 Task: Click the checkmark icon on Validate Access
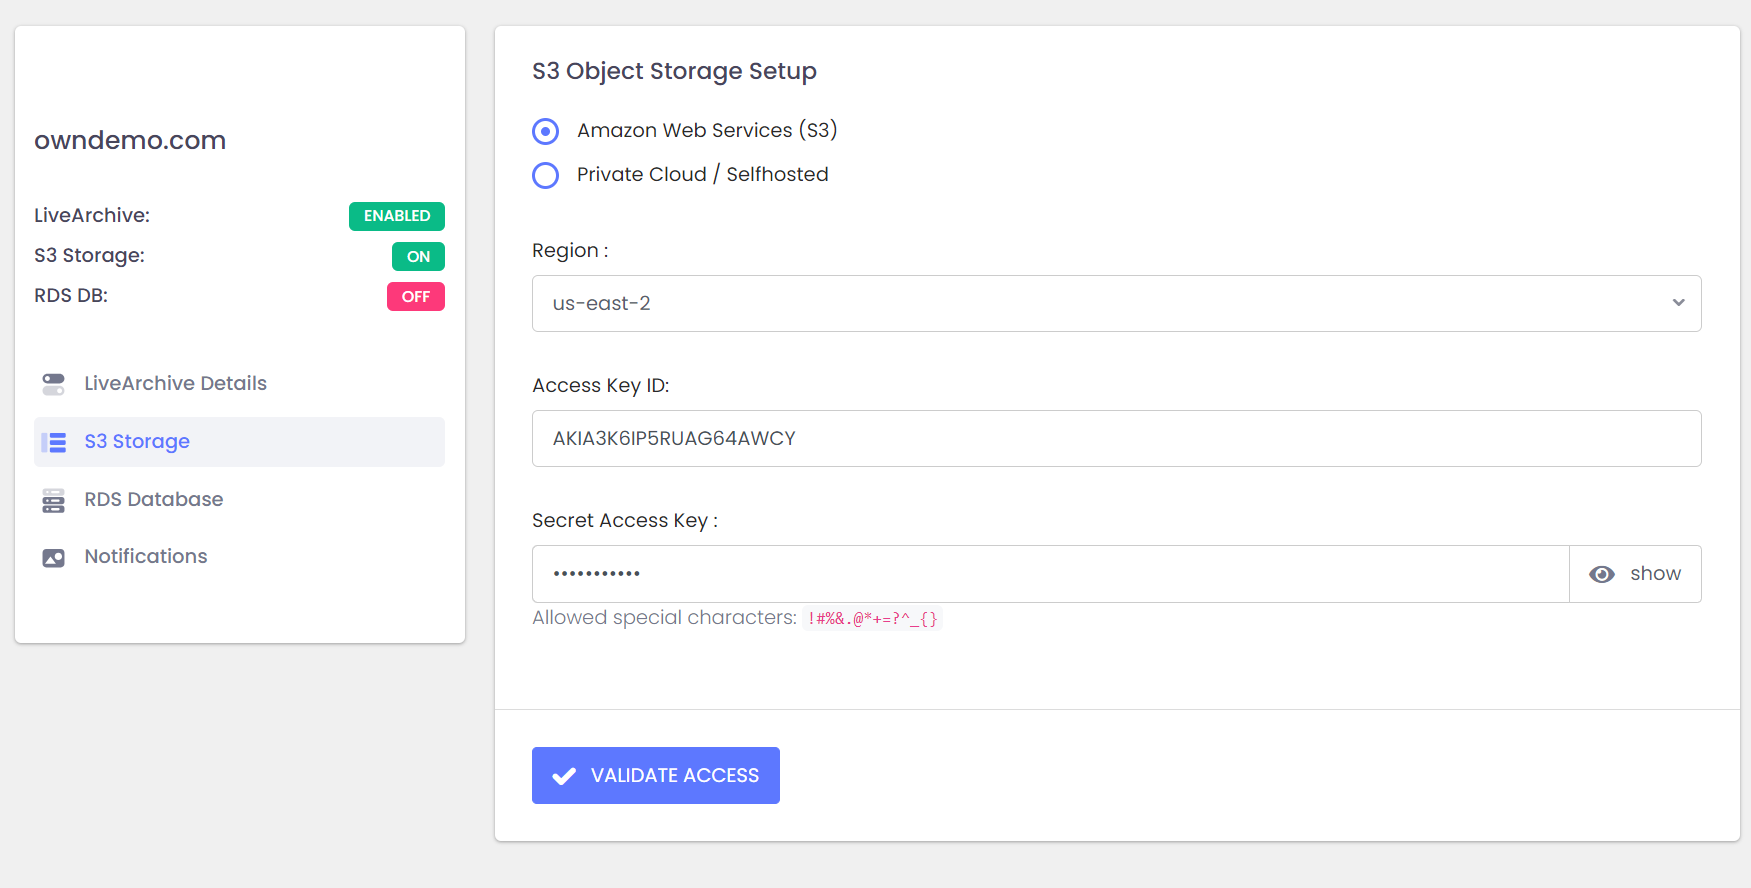(564, 776)
